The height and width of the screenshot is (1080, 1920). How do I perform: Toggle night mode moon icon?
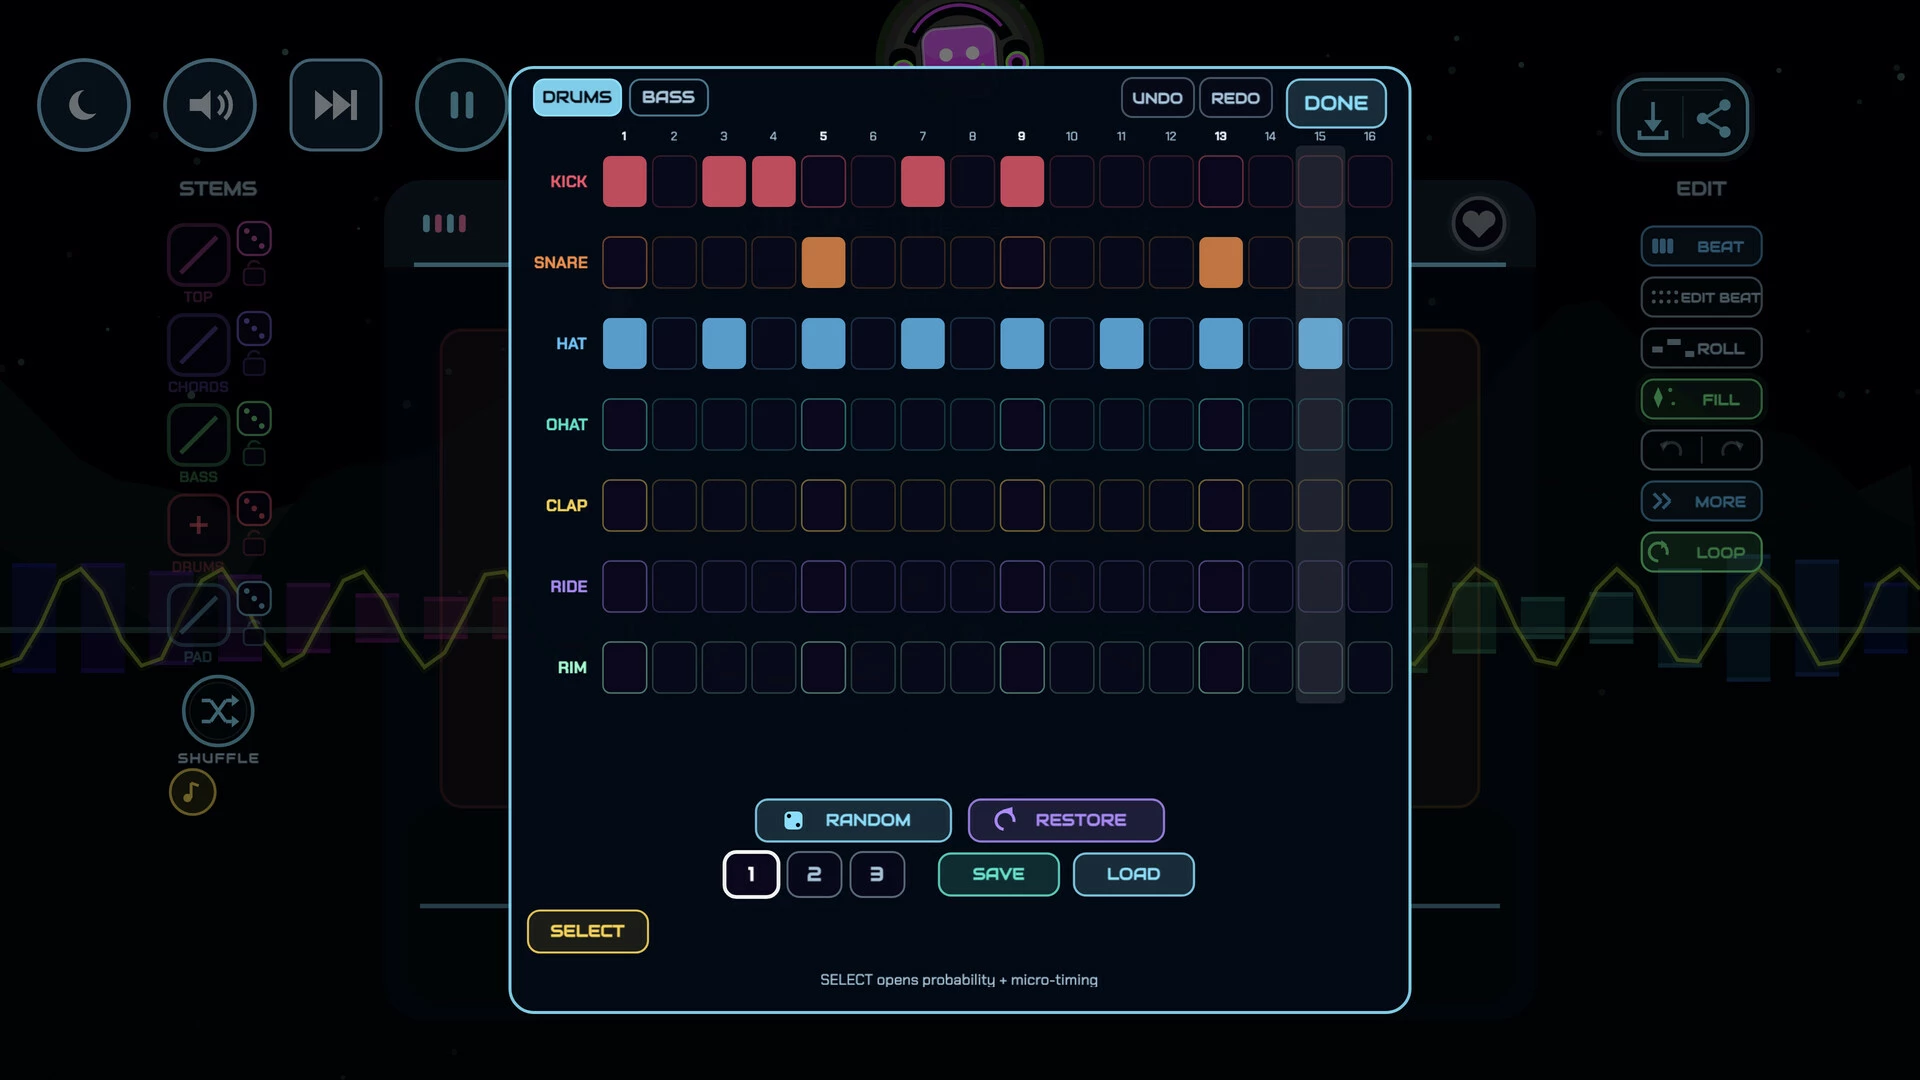coord(84,105)
